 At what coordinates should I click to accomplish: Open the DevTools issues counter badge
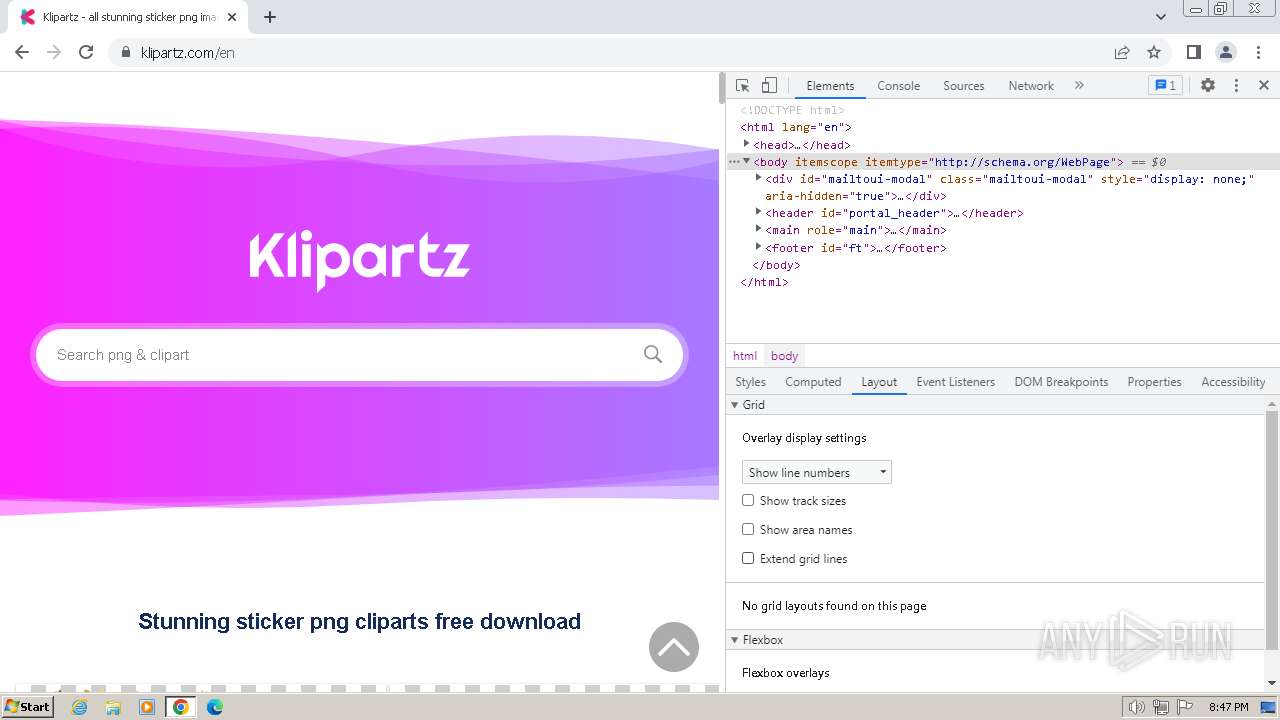pos(1166,86)
